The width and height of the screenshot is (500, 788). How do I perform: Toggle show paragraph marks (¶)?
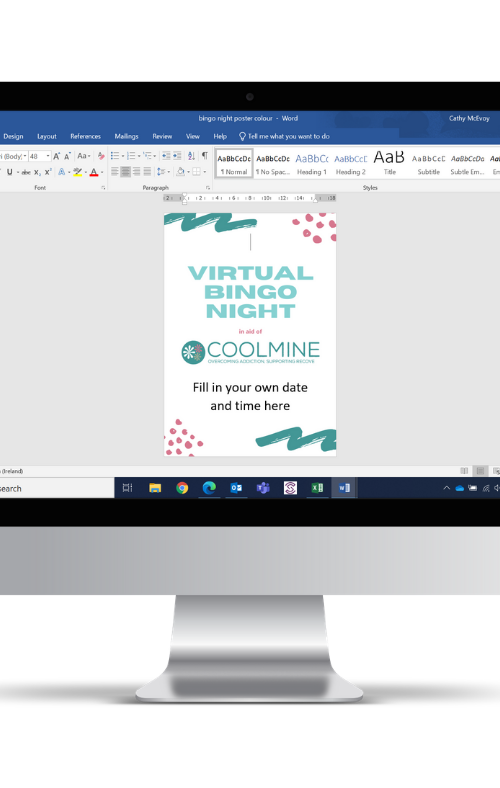point(205,156)
